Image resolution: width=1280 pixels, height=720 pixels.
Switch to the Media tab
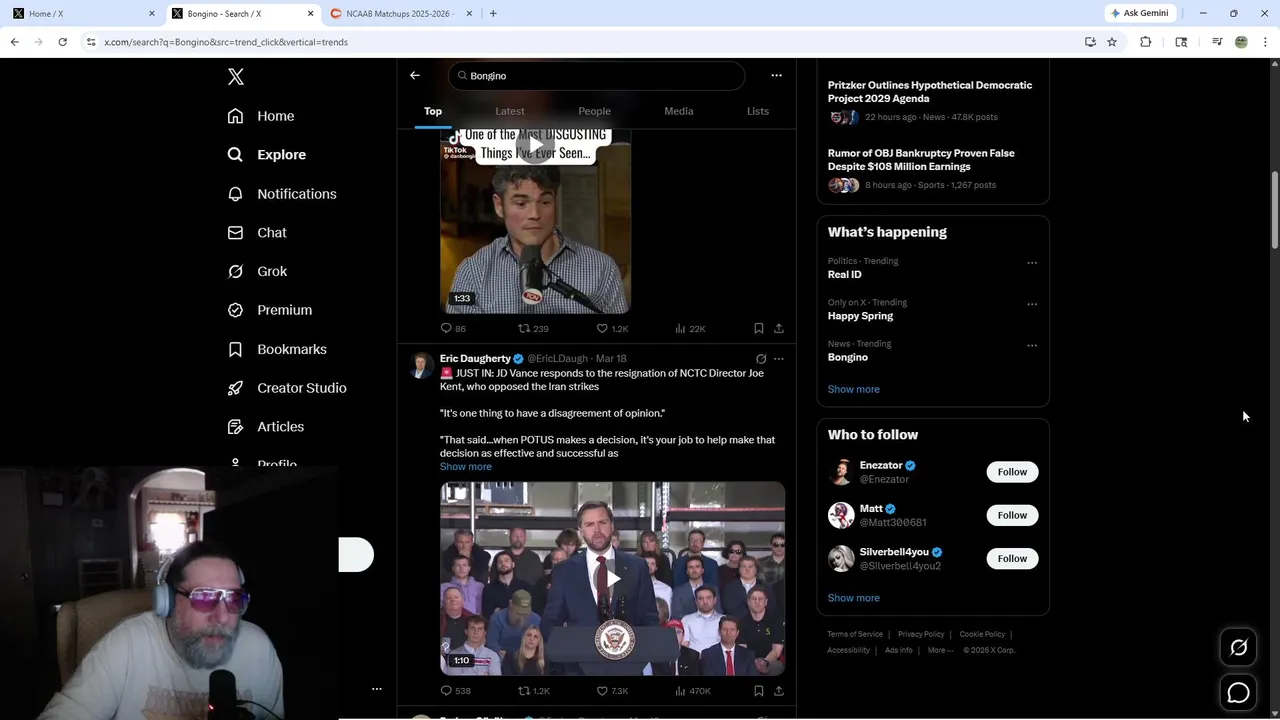coord(679,111)
